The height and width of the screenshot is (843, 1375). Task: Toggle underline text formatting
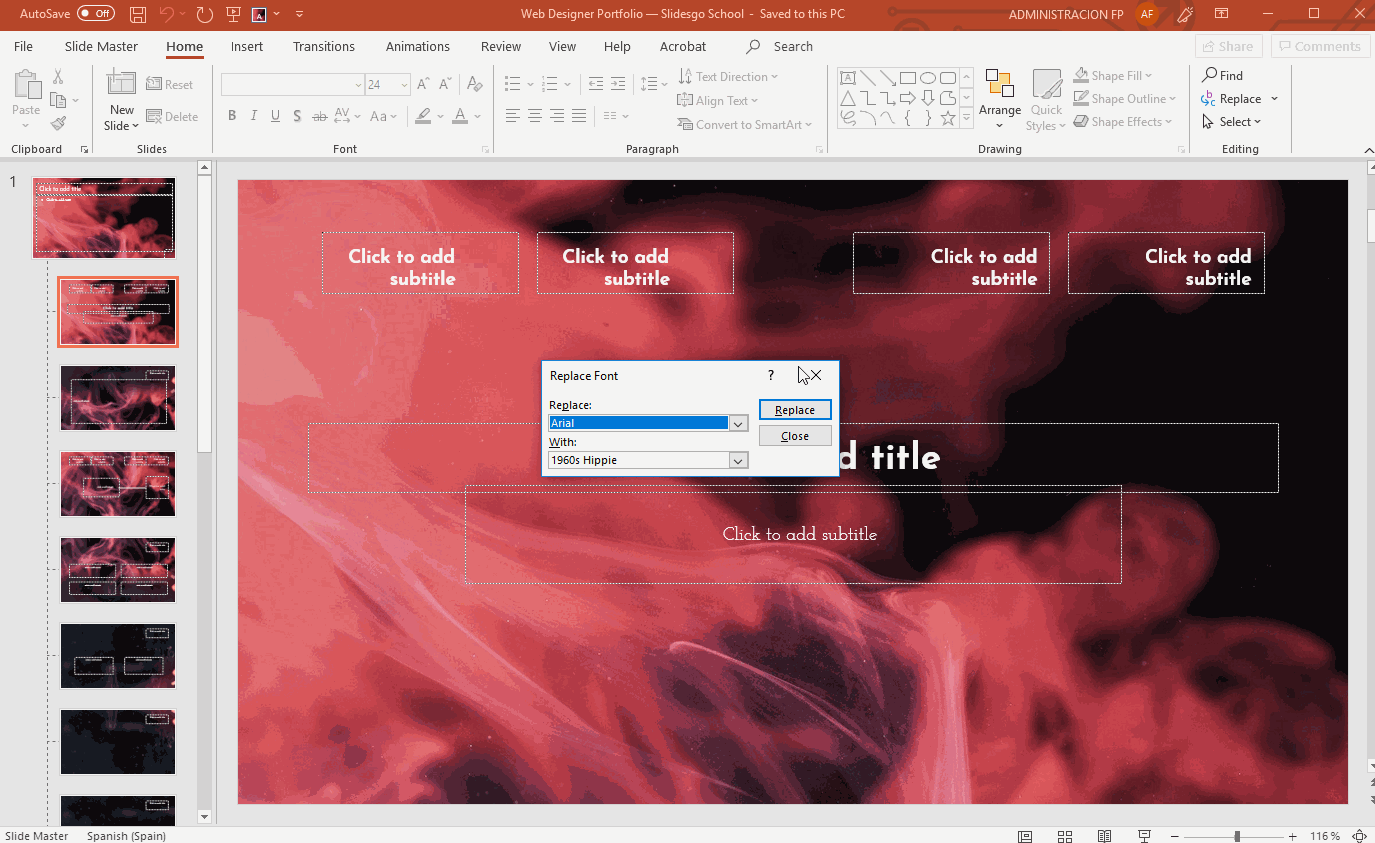[276, 116]
